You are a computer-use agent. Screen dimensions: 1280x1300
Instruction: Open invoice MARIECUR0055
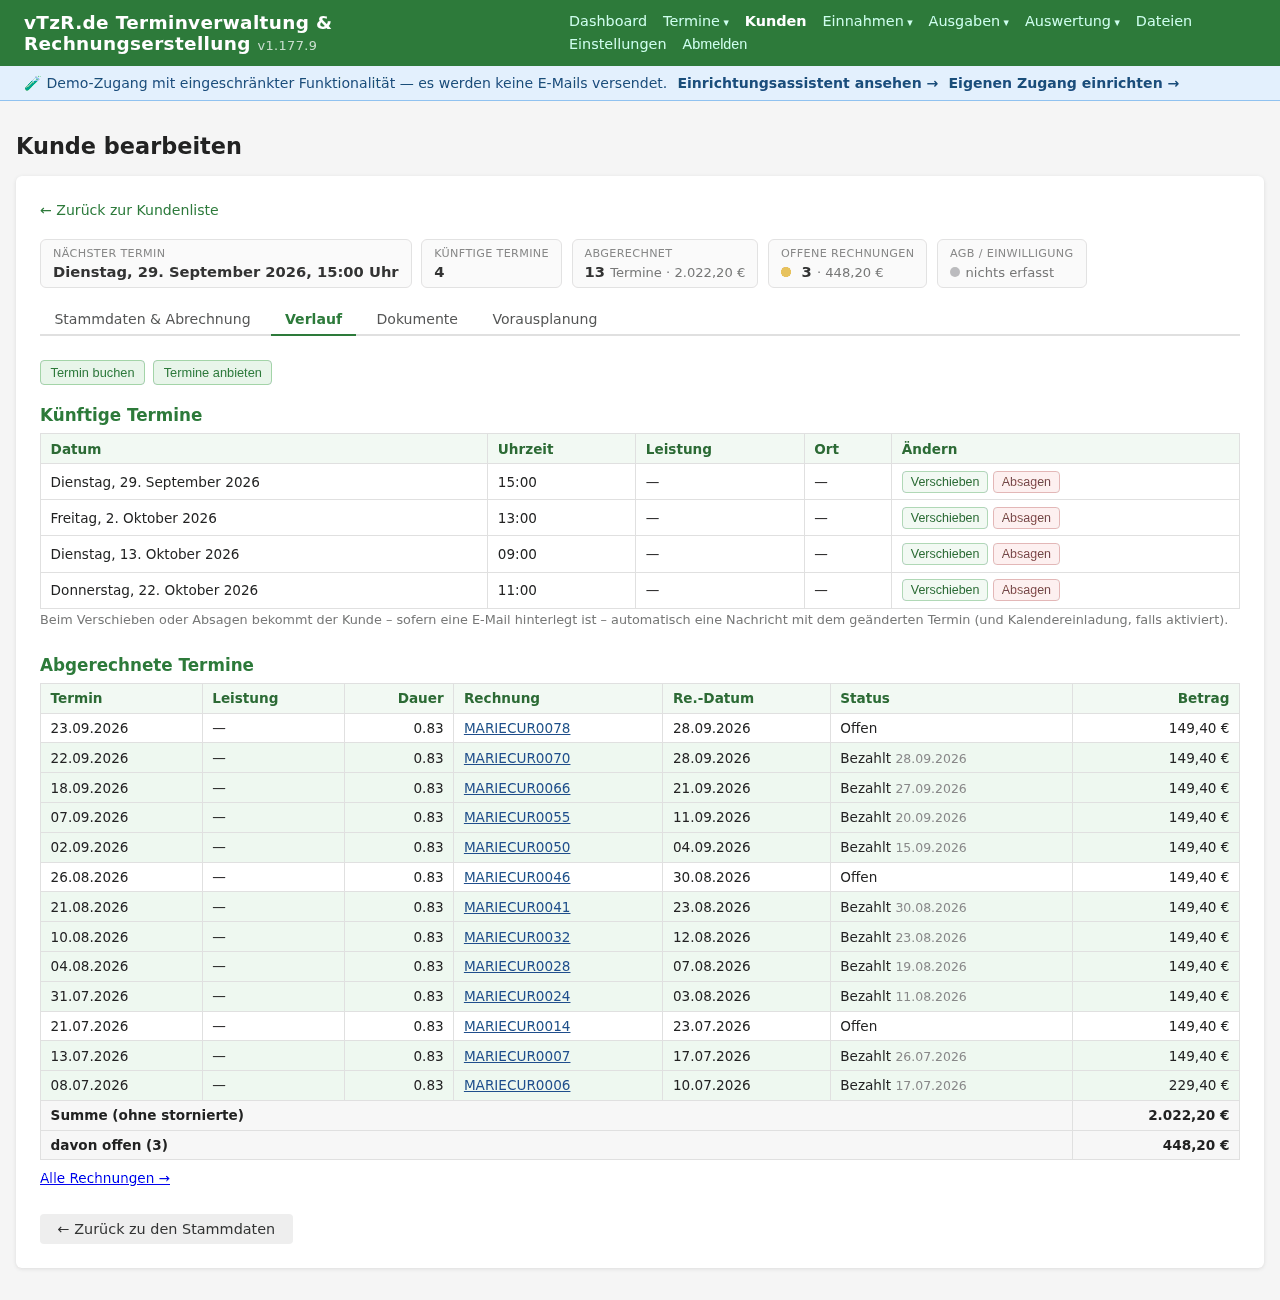coord(517,817)
